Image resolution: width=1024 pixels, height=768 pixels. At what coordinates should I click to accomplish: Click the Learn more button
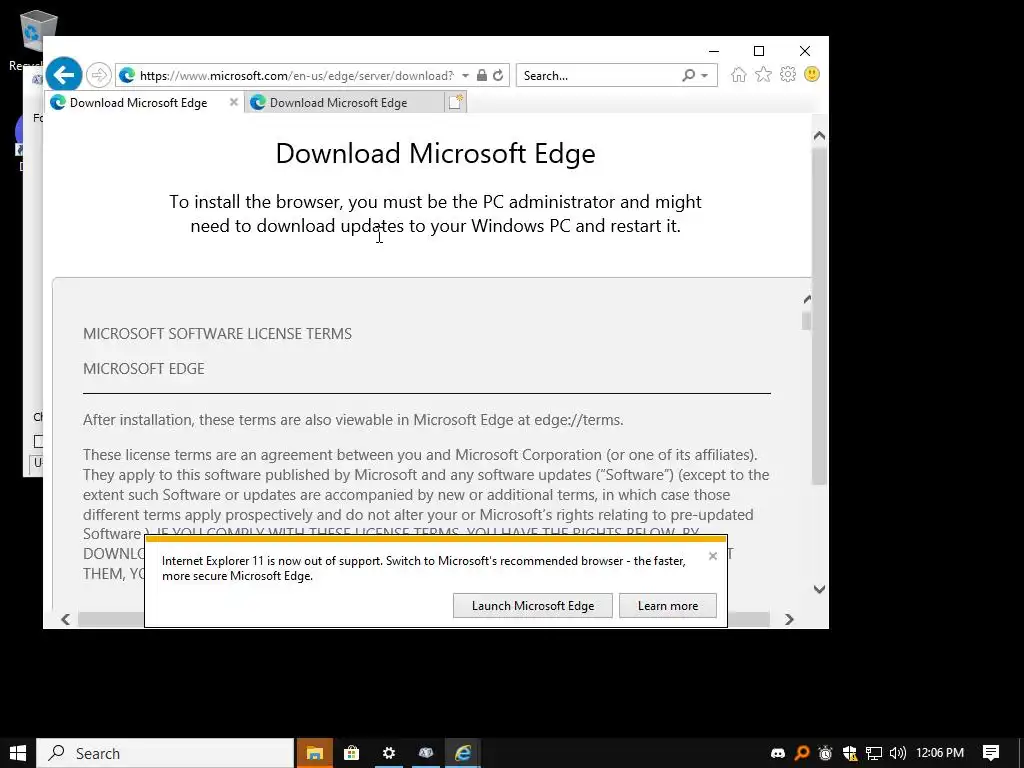coord(667,605)
